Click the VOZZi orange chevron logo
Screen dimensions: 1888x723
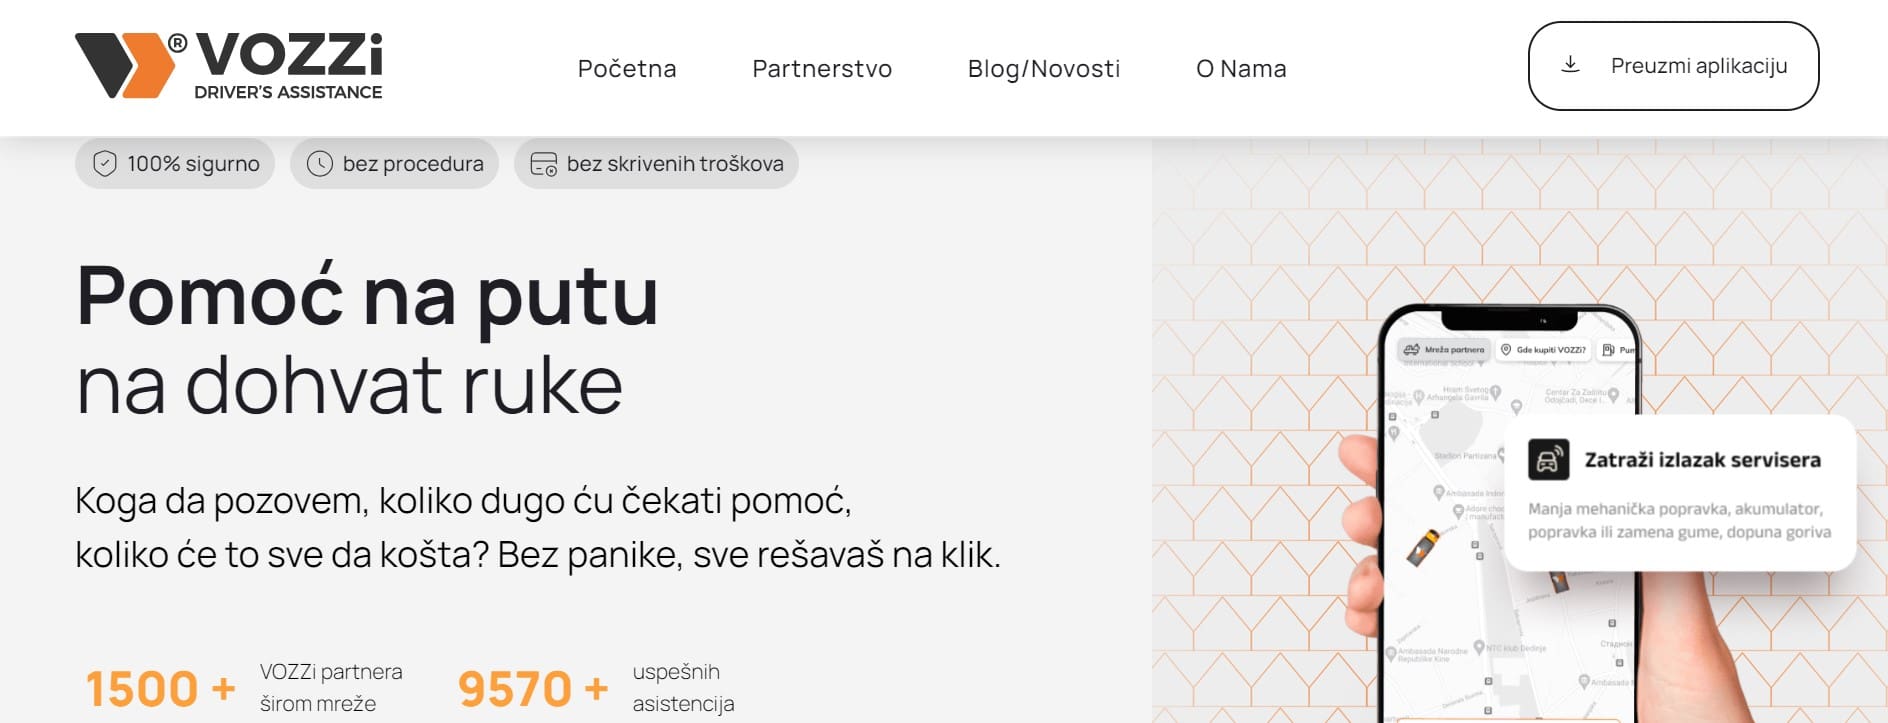126,66
